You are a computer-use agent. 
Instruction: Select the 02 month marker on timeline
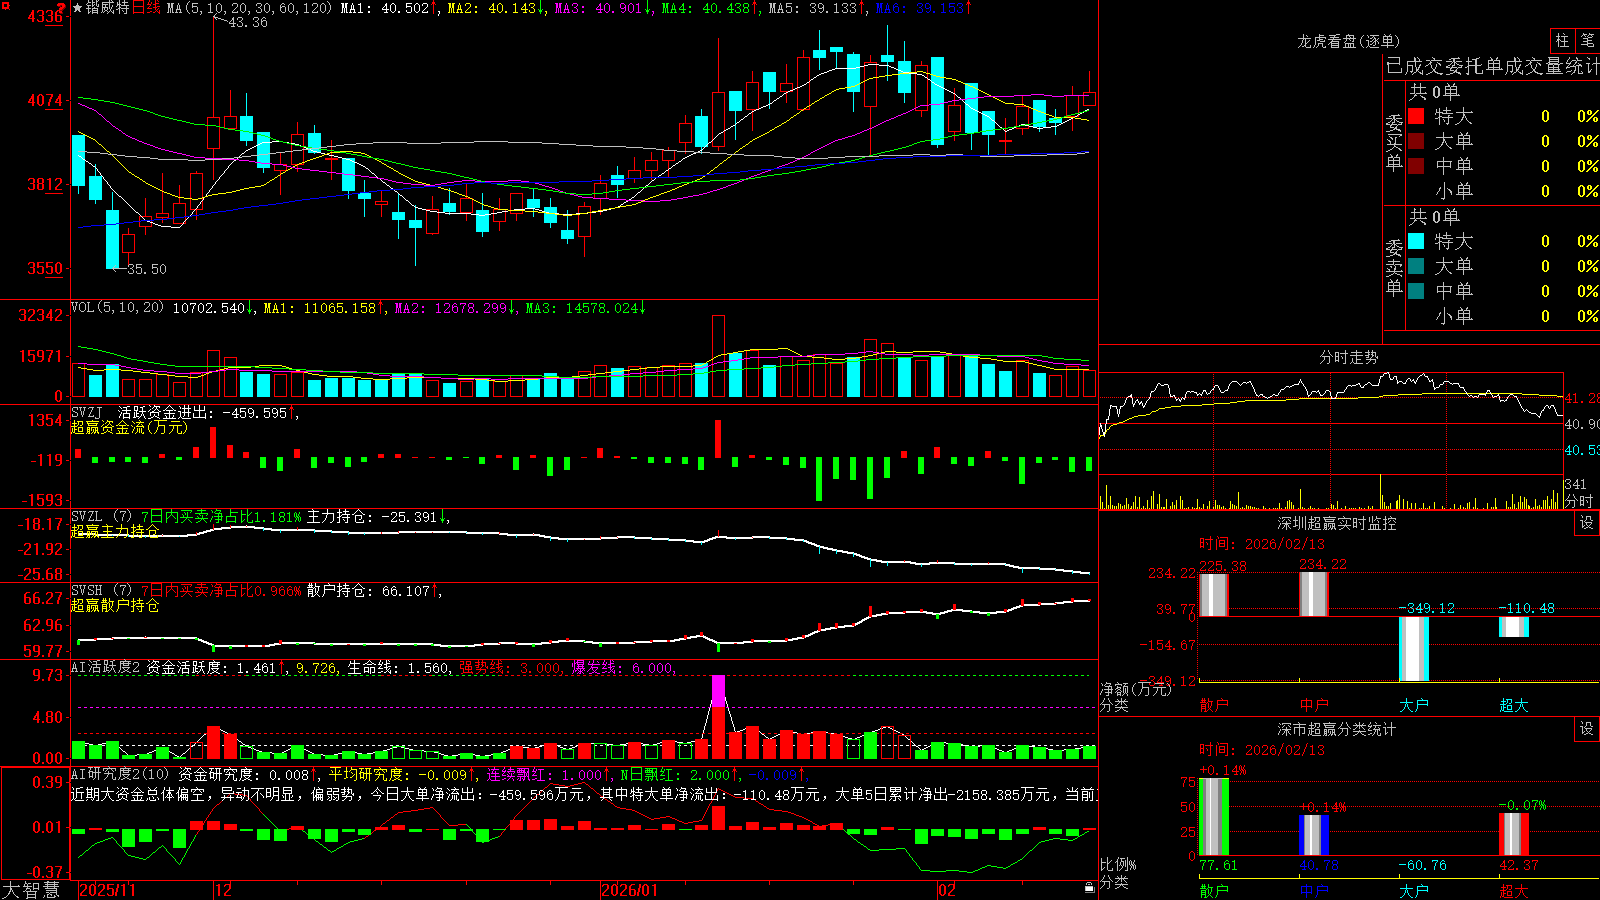946,890
